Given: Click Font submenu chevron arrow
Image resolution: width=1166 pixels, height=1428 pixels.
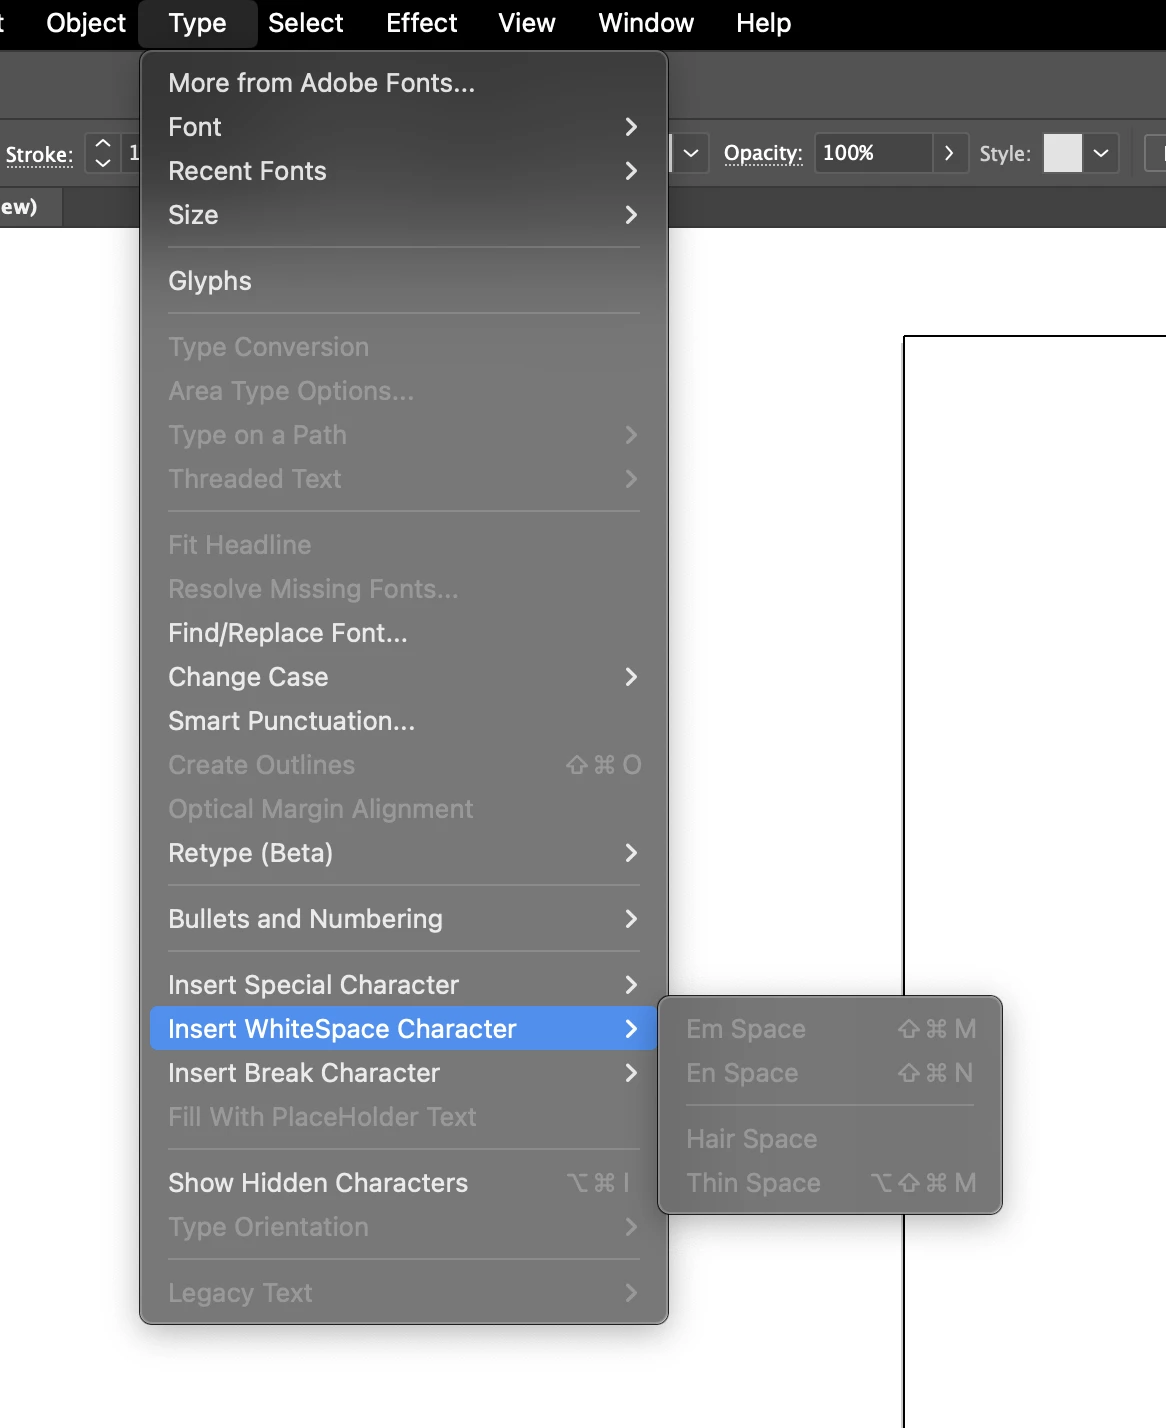Looking at the screenshot, I should (x=631, y=127).
